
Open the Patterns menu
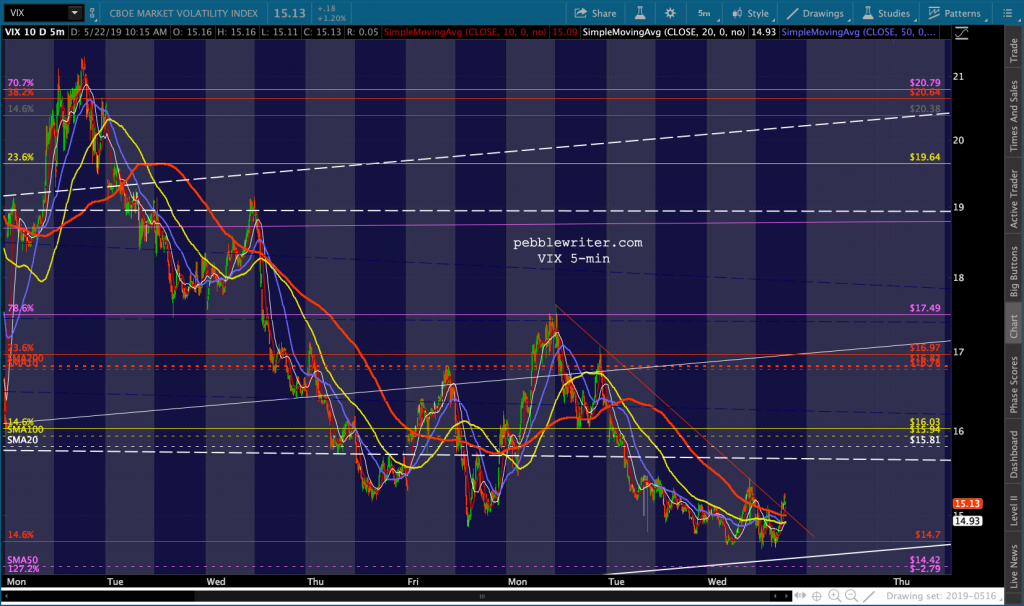(x=955, y=13)
